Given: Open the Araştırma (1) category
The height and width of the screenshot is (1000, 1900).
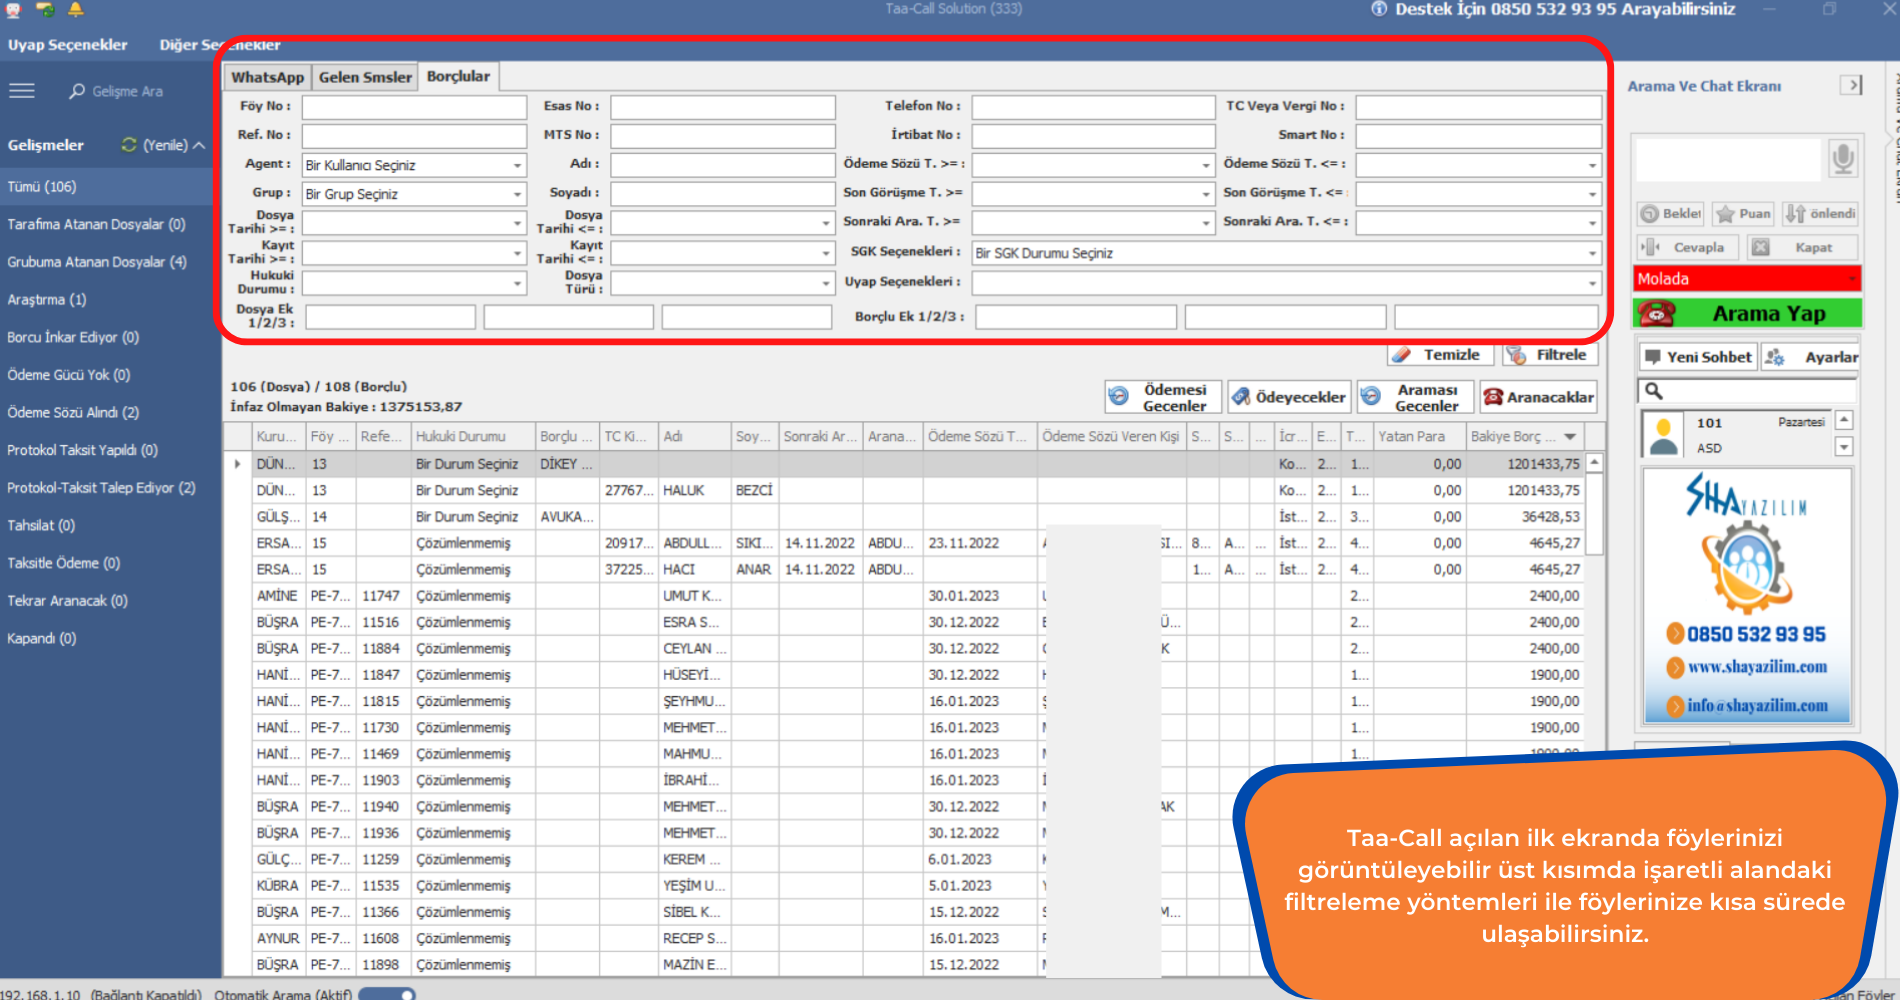Looking at the screenshot, I should coord(47,300).
